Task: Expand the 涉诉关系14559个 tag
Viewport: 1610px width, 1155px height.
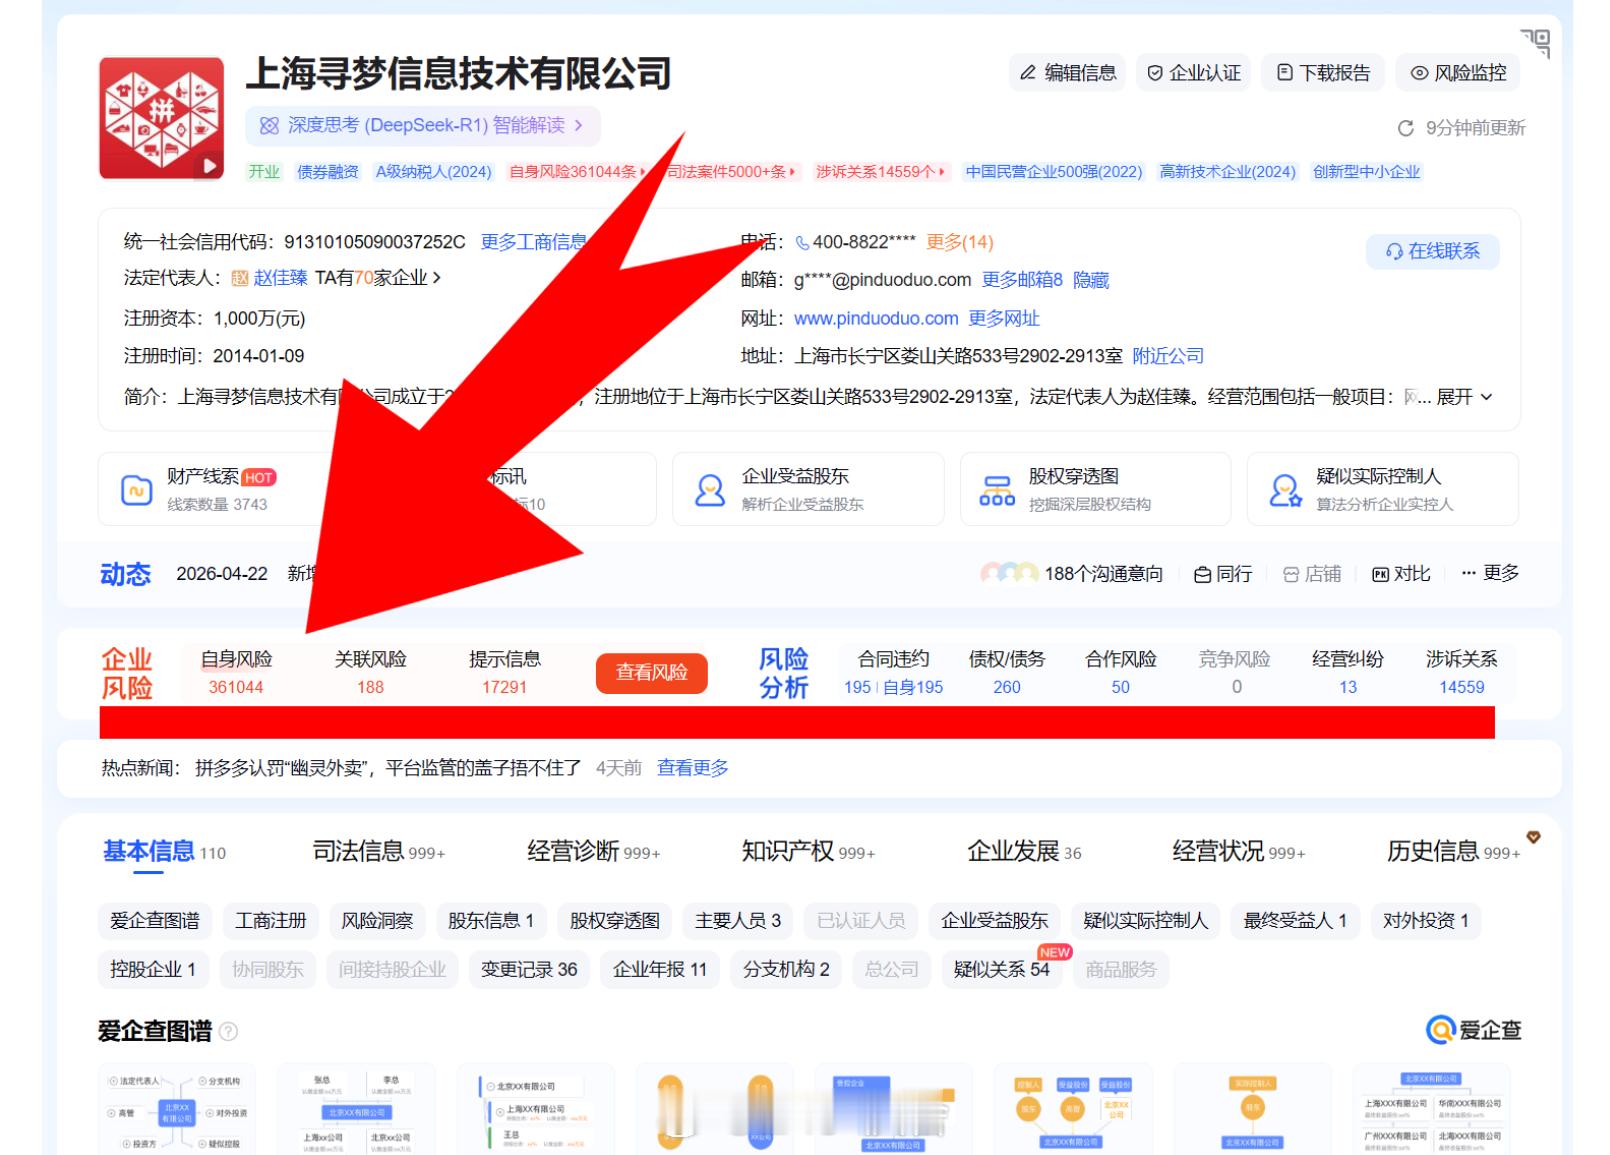Action: tap(880, 171)
